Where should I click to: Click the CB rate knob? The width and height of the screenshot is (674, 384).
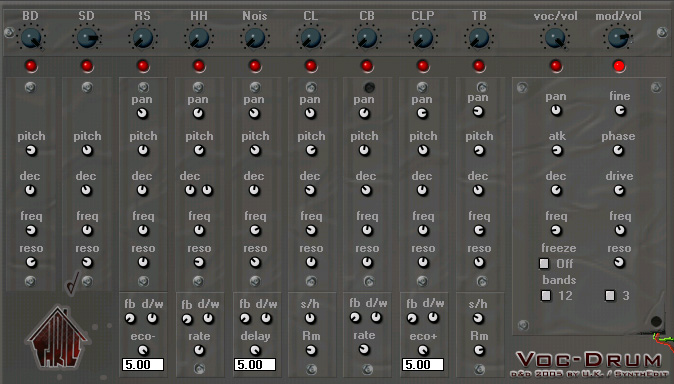click(364, 349)
